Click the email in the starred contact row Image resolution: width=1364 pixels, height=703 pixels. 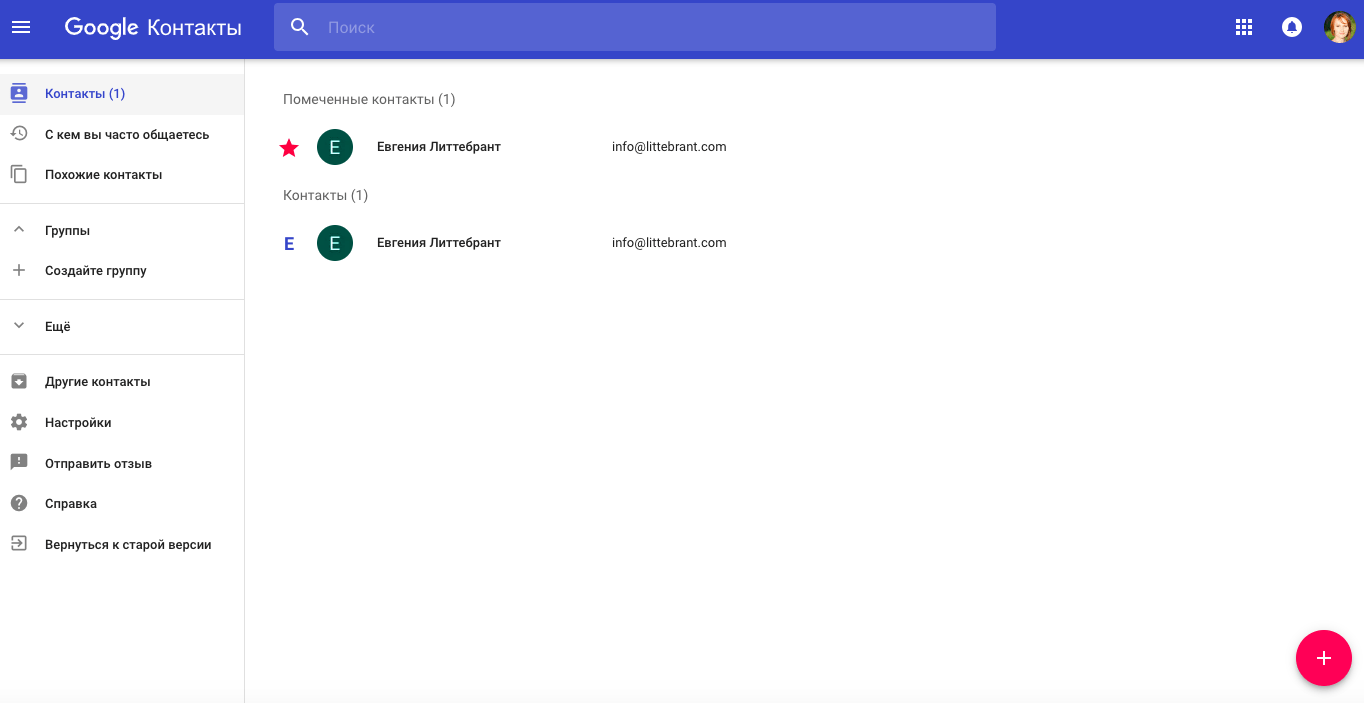point(669,147)
